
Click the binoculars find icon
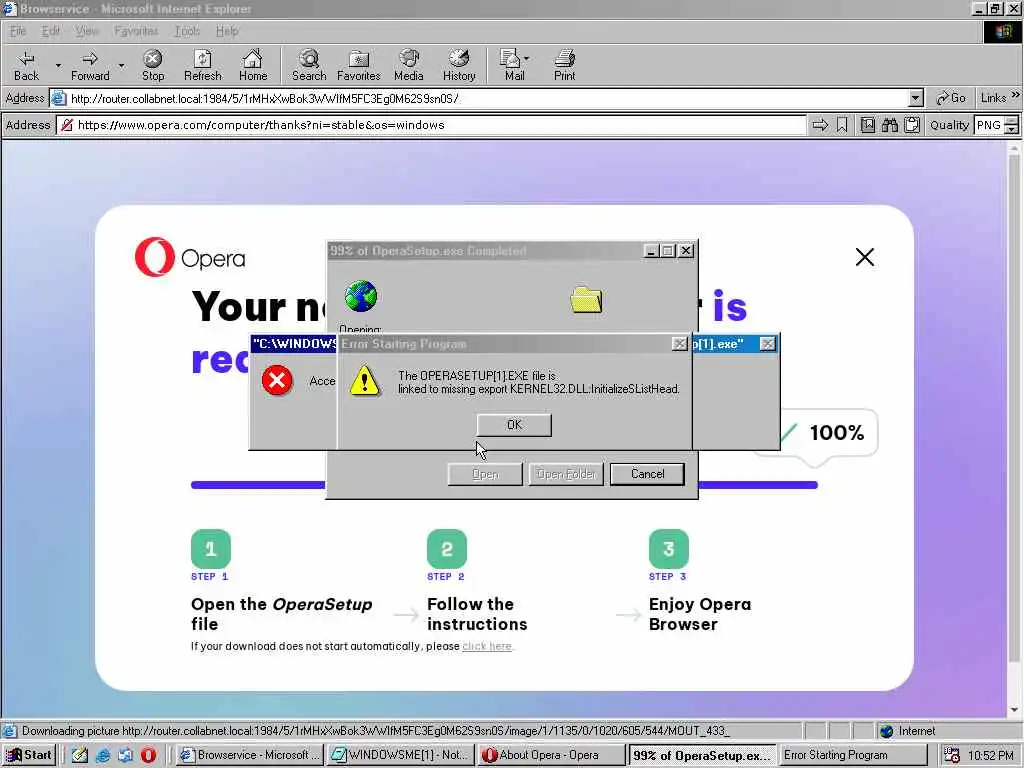pyautogui.click(x=889, y=125)
